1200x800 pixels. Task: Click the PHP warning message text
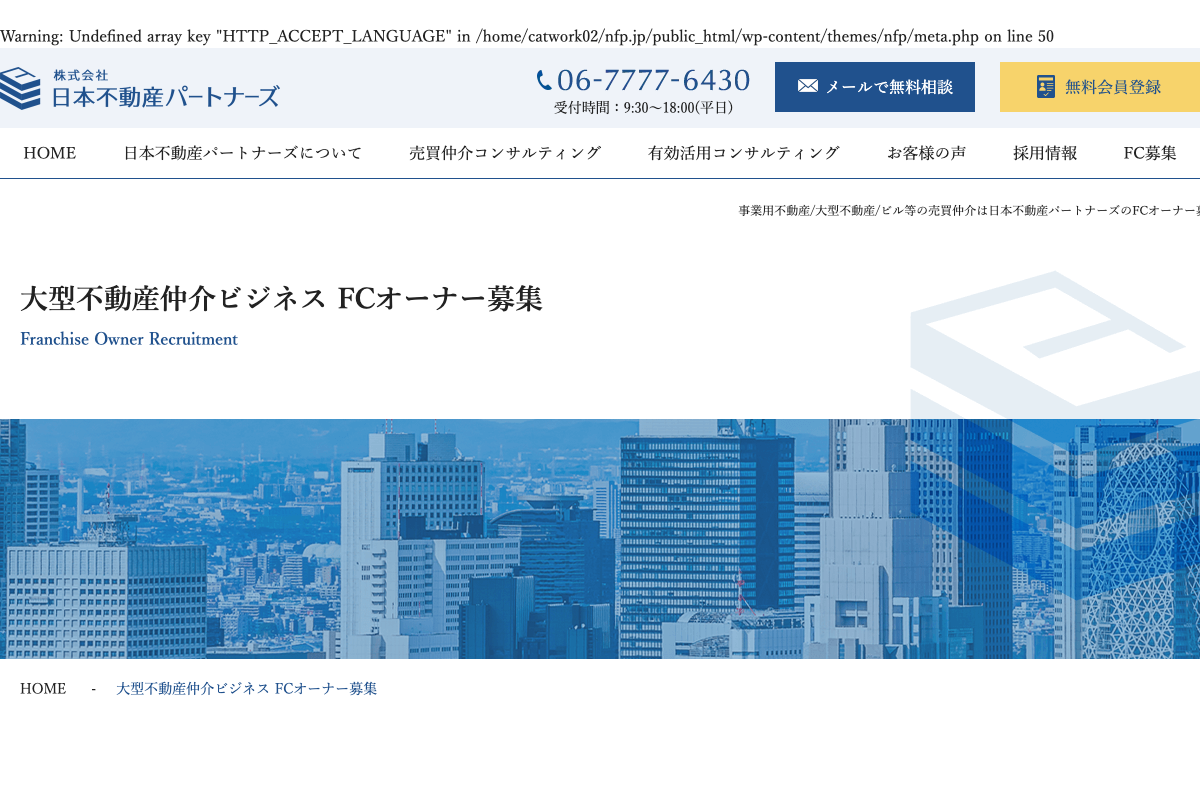click(527, 37)
